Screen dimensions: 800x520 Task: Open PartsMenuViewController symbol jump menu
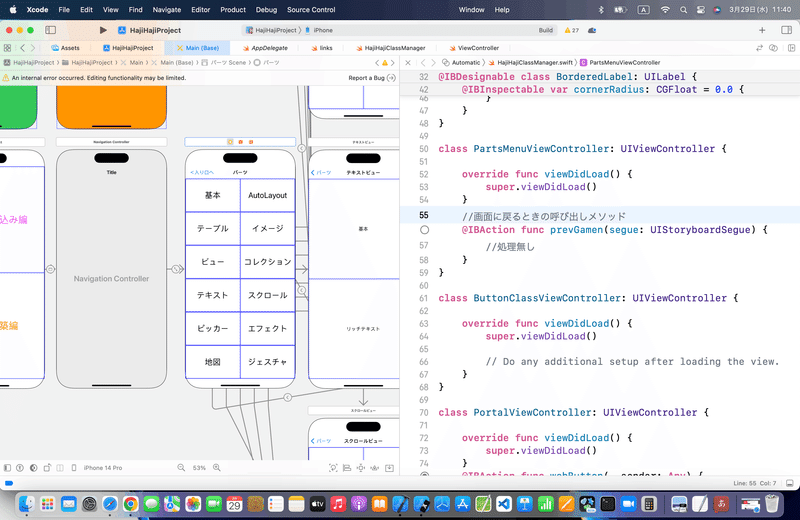620,63
